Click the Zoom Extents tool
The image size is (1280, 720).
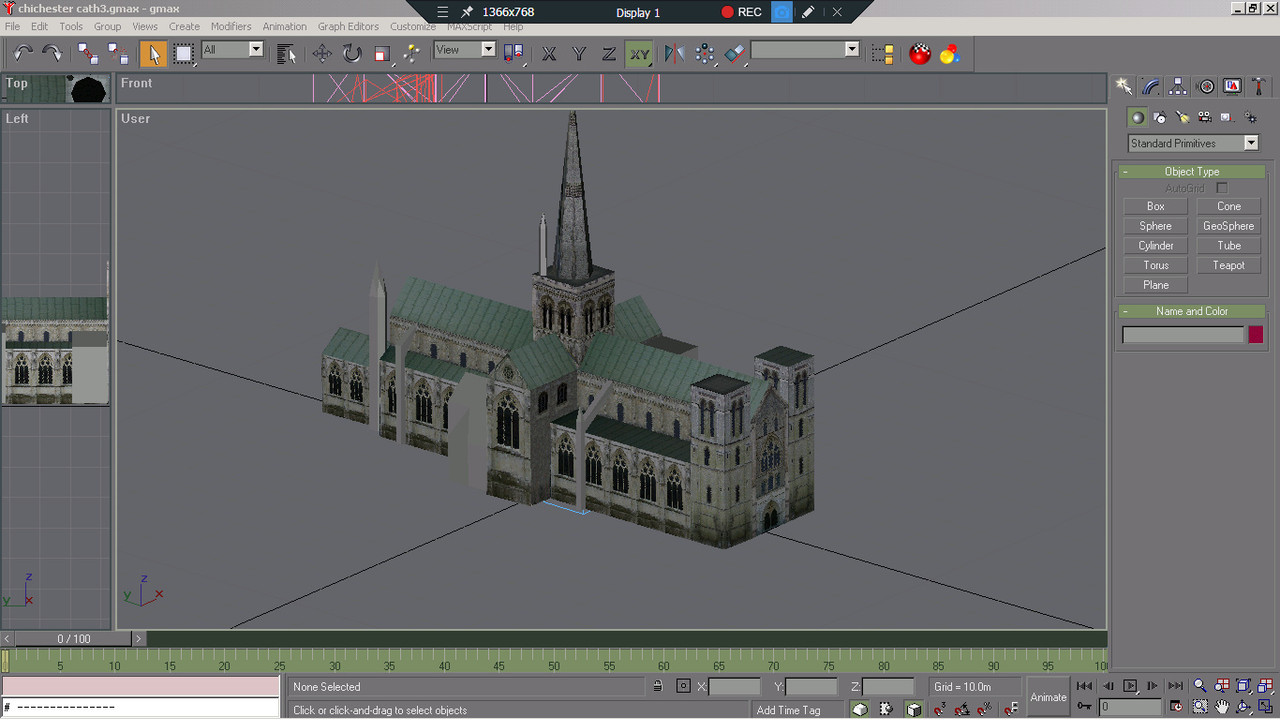[1244, 686]
